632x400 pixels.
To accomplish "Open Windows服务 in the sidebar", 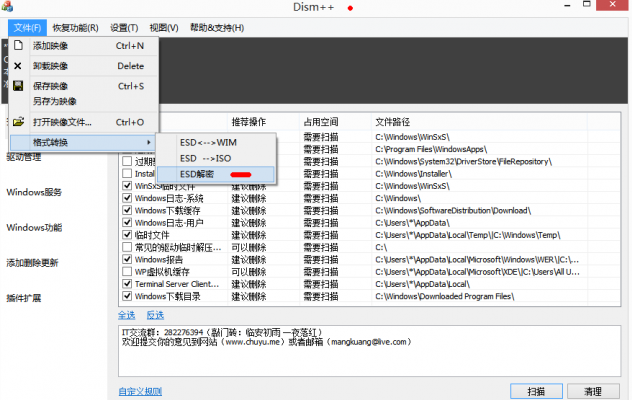I will click(x=34, y=192).
